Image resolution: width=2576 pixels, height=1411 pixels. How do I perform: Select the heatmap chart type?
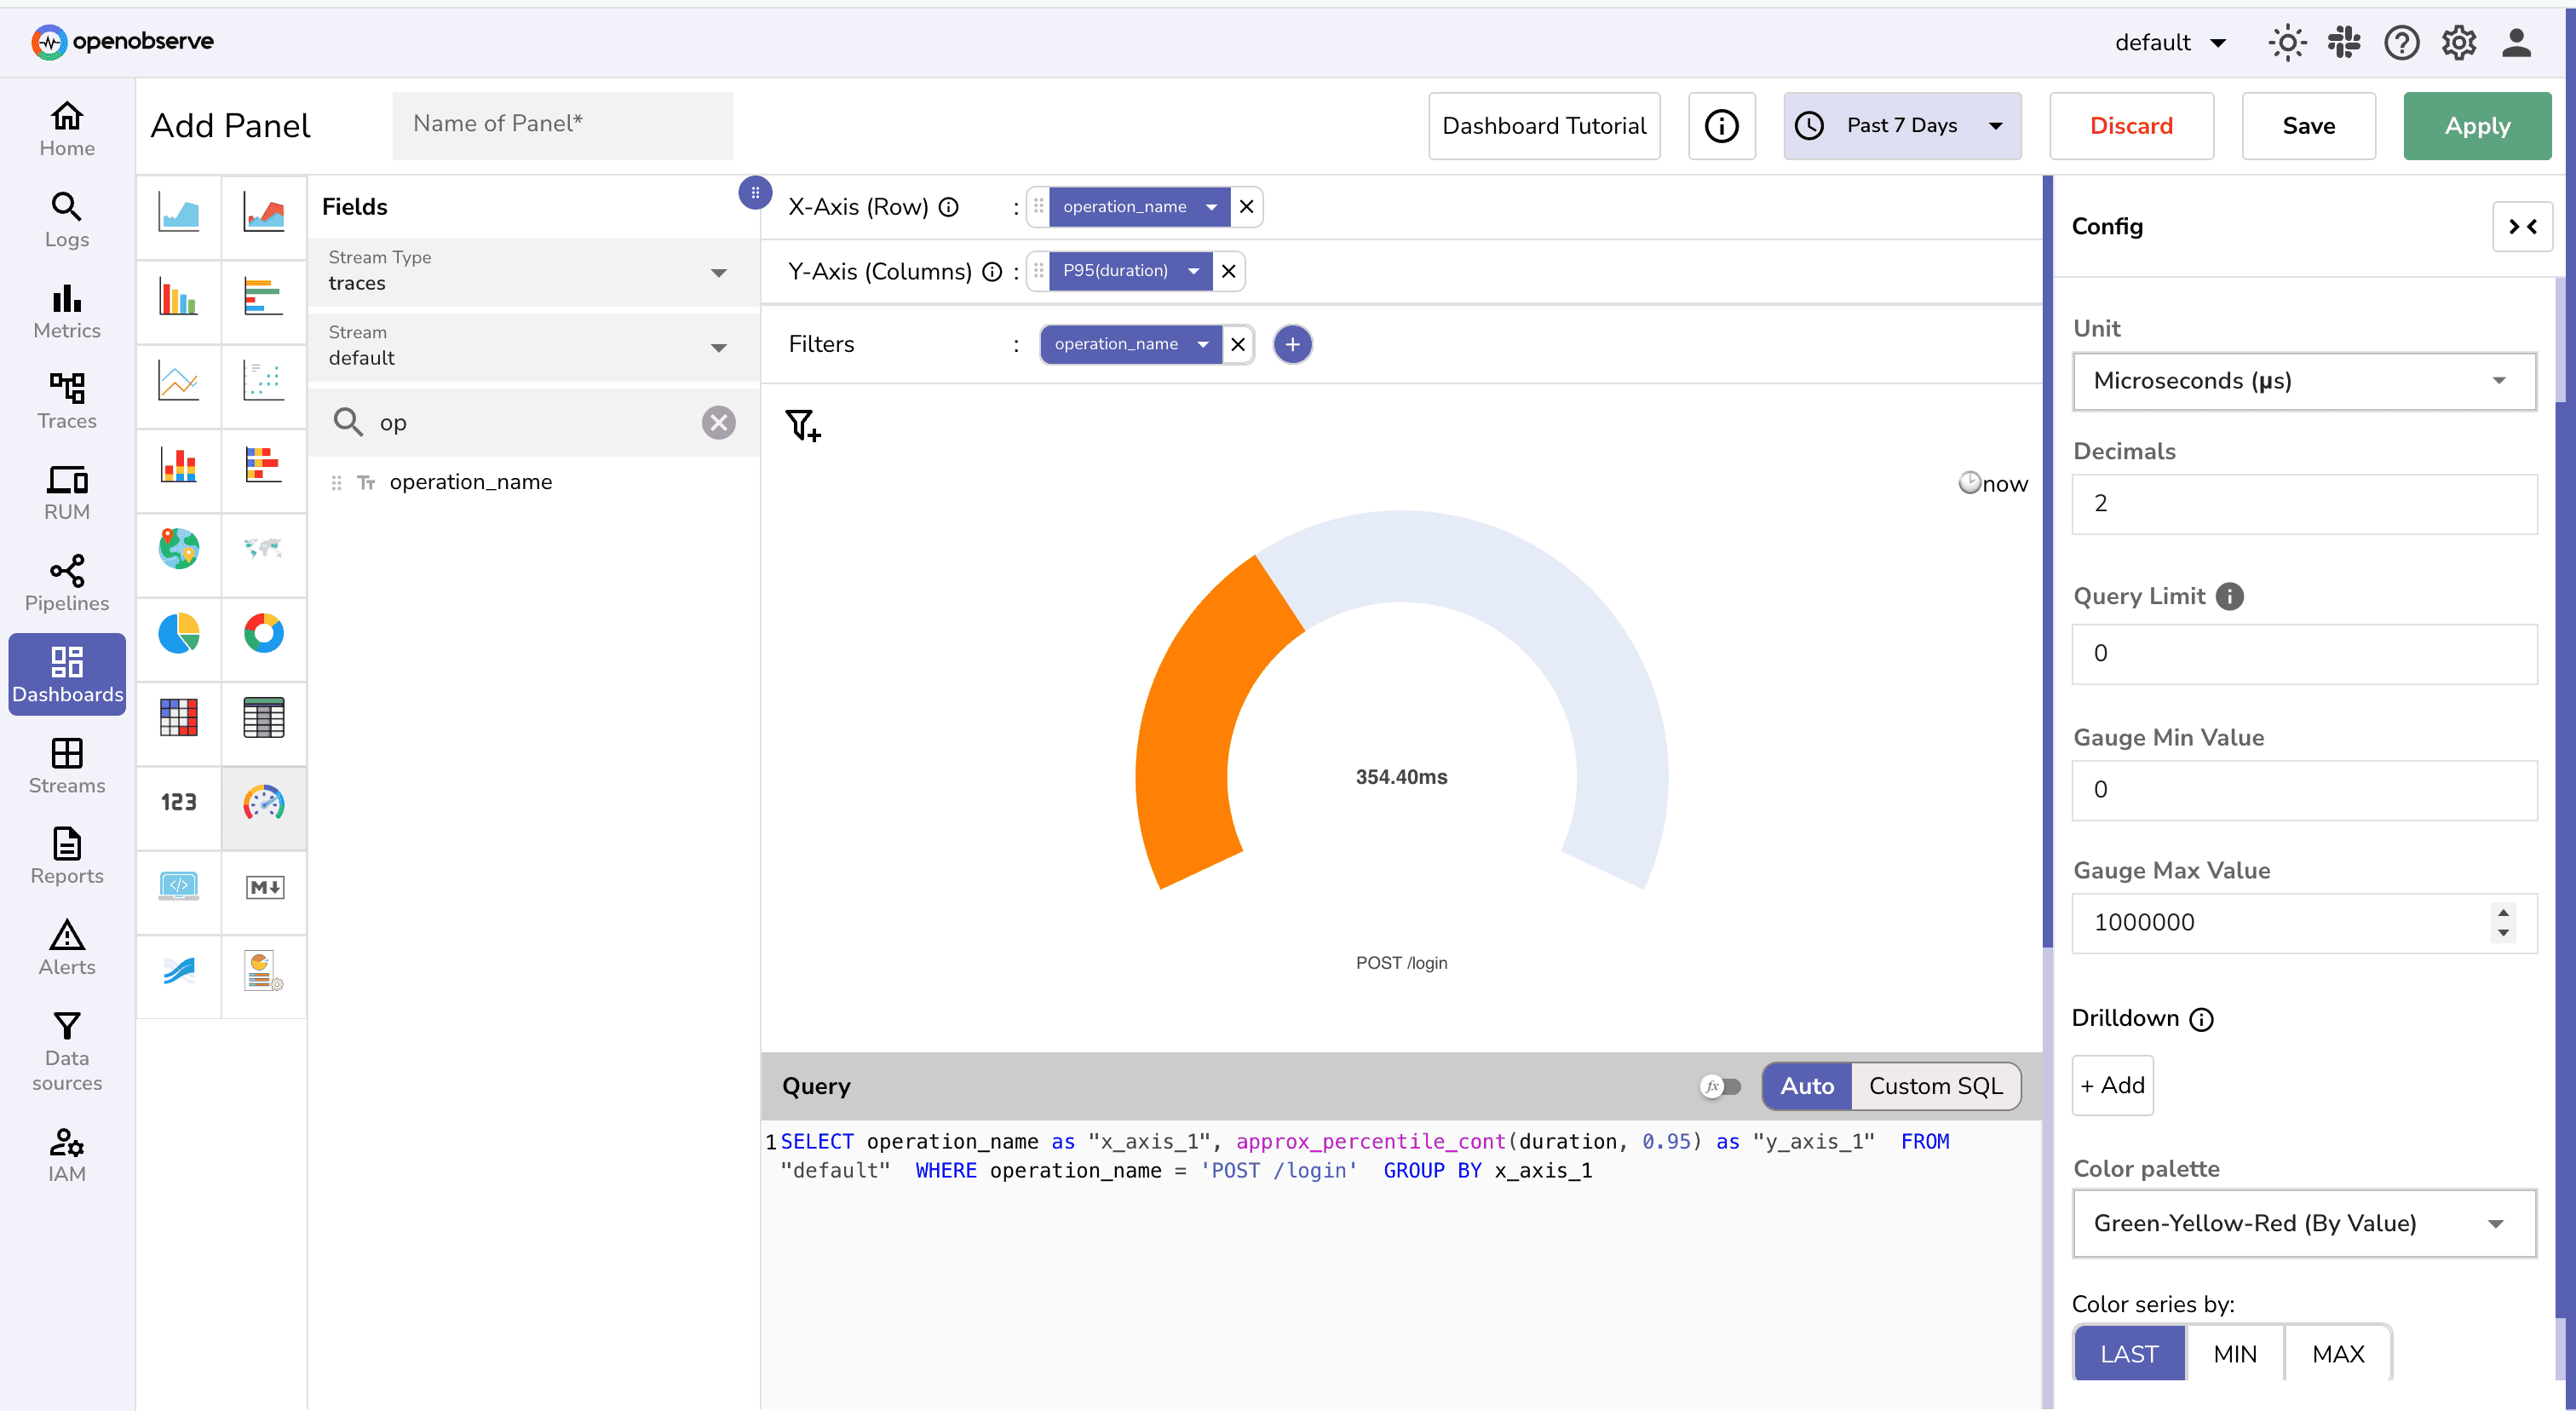(x=178, y=722)
